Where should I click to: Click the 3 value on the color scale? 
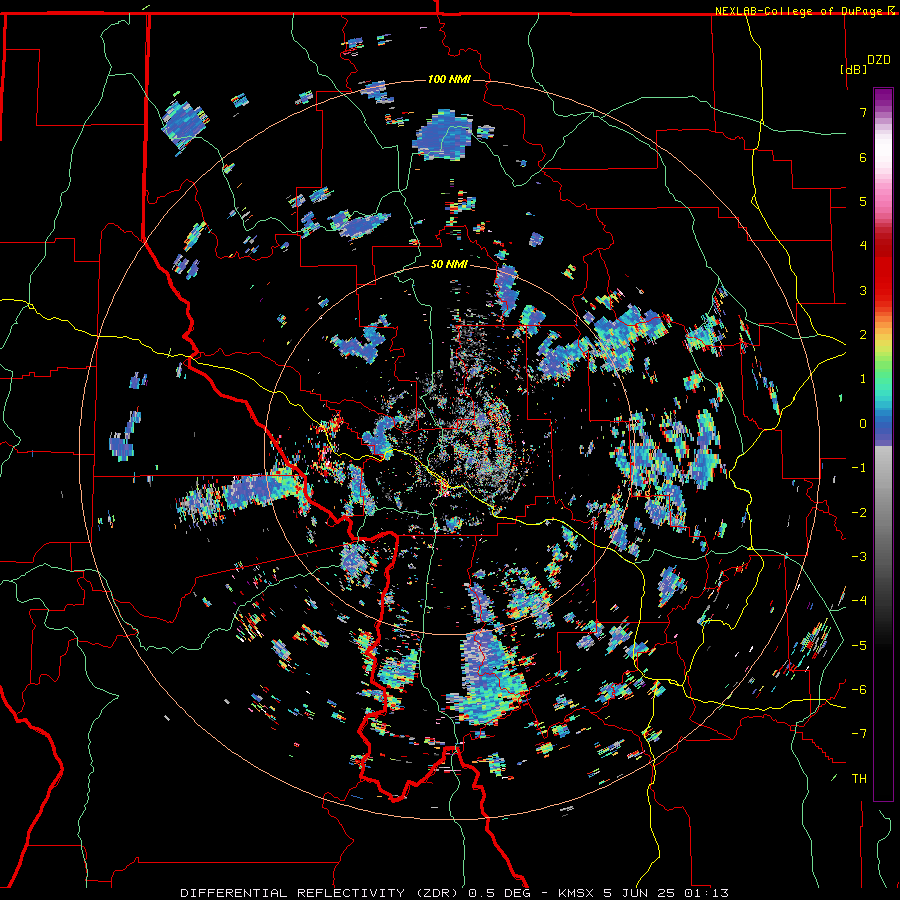tap(863, 290)
